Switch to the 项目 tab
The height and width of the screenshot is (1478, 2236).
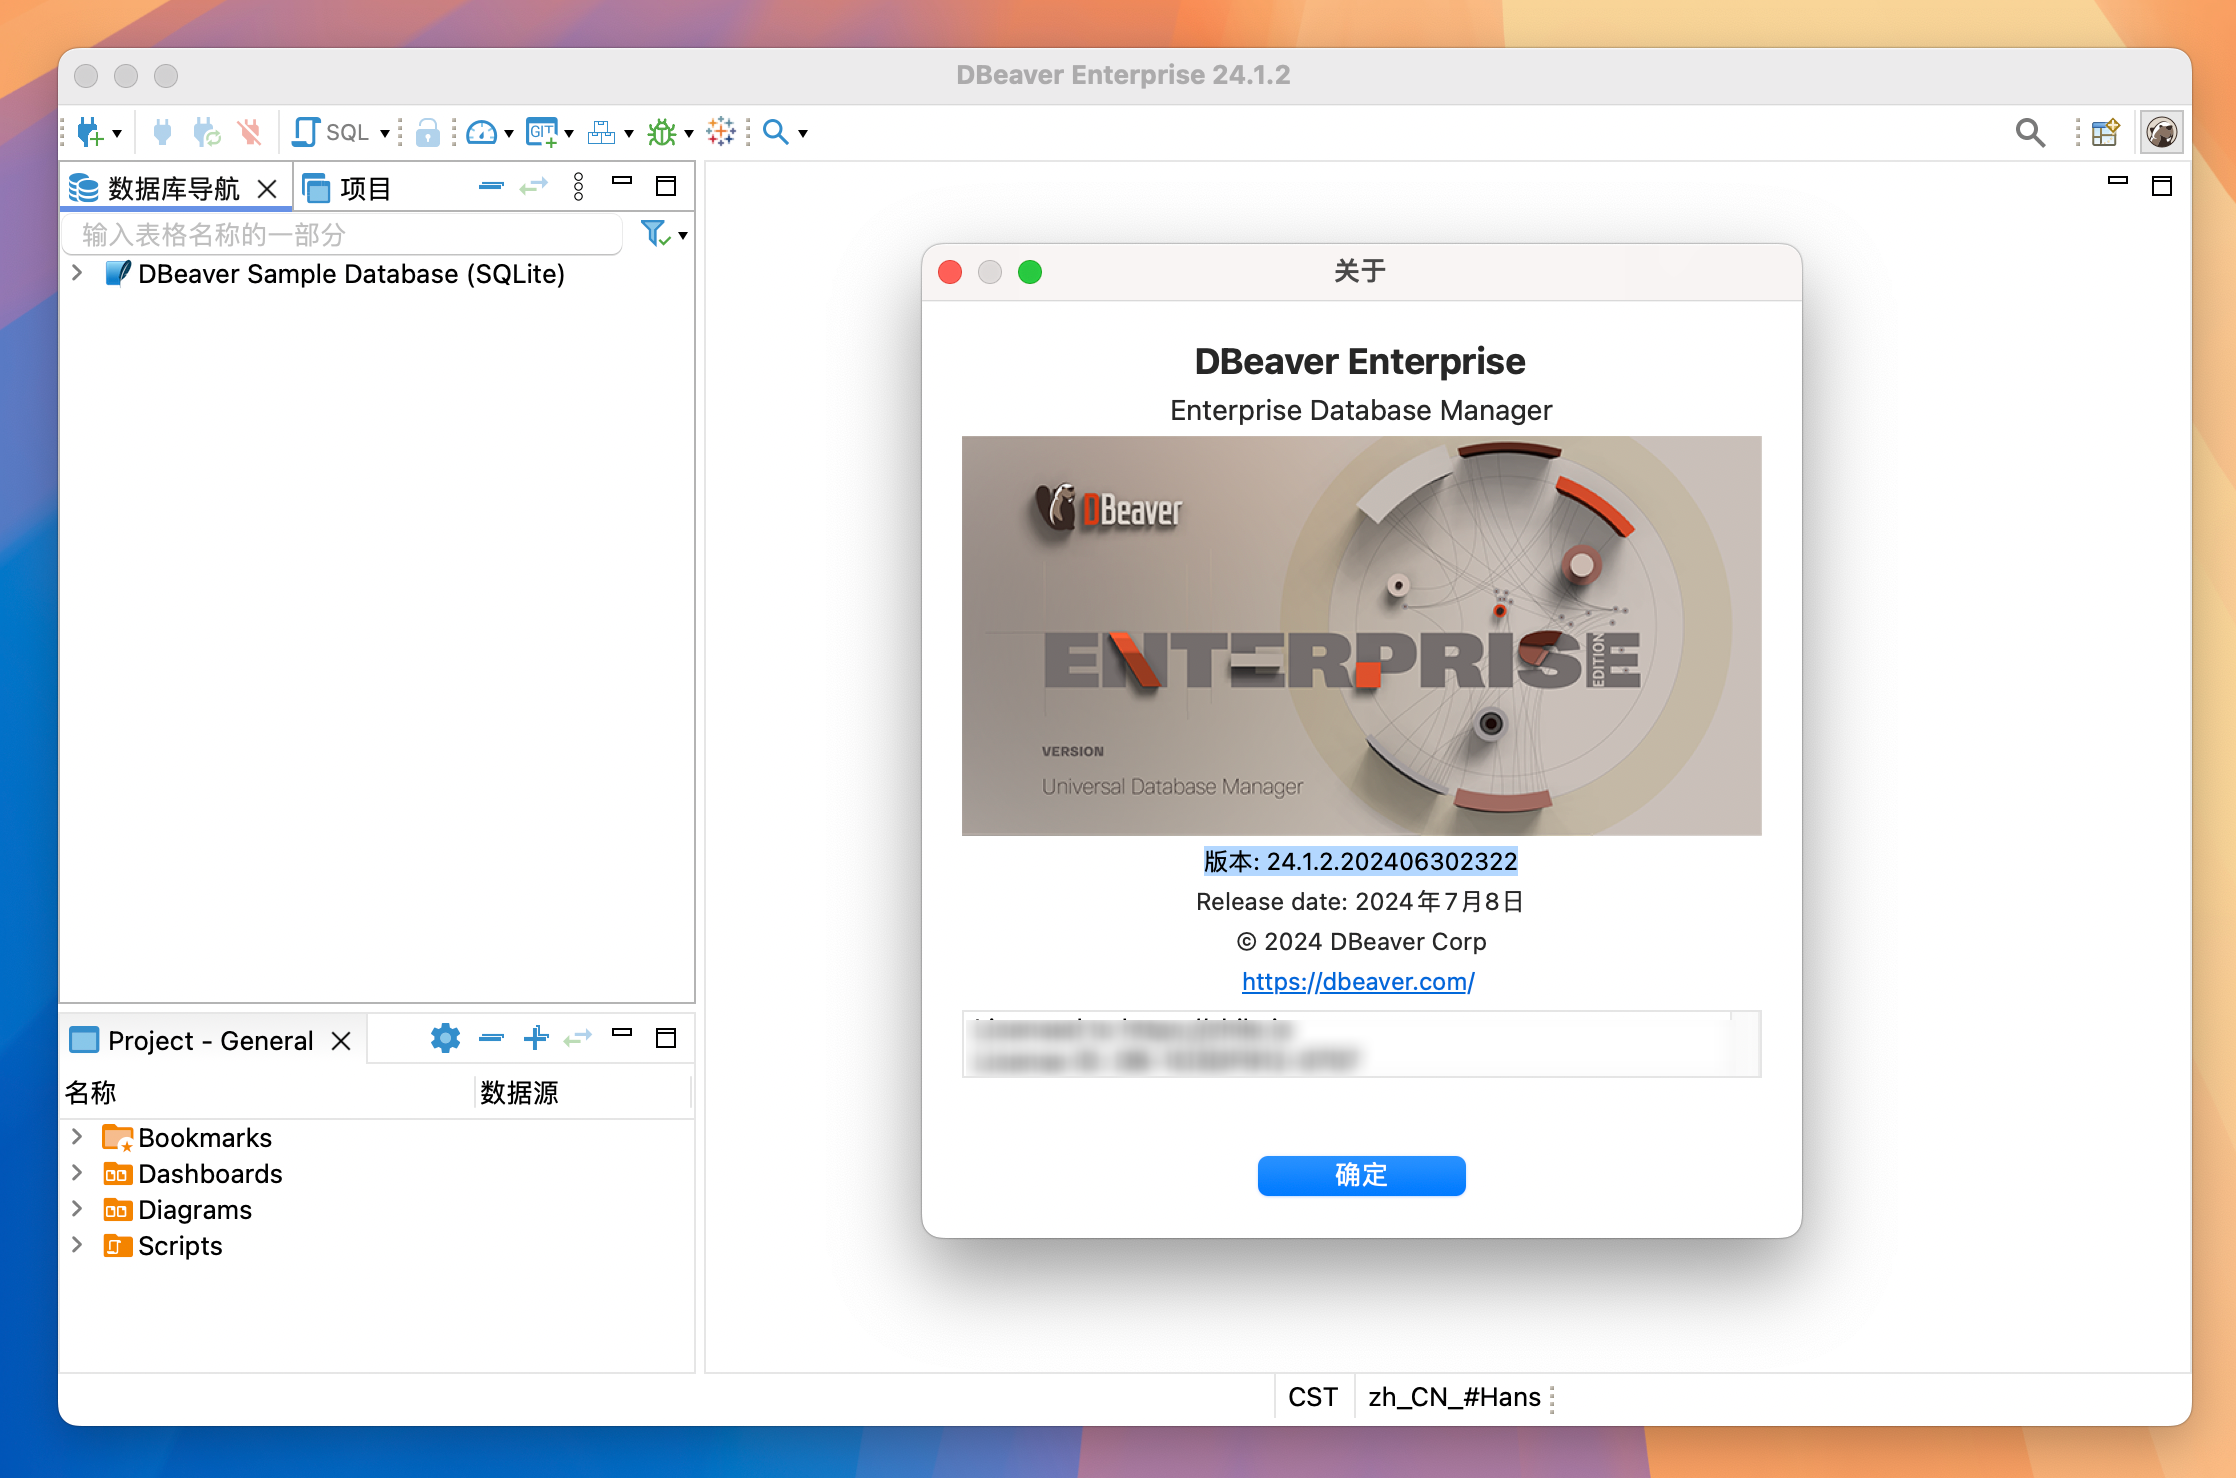(x=346, y=188)
